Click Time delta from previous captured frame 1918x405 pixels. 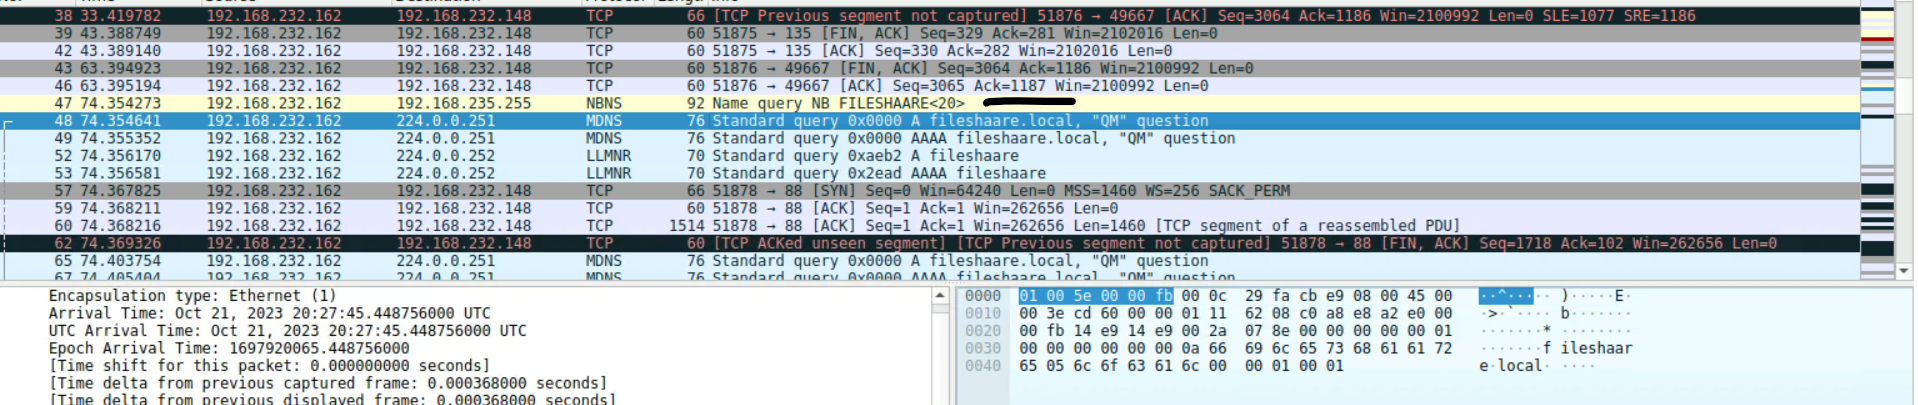coord(327,383)
